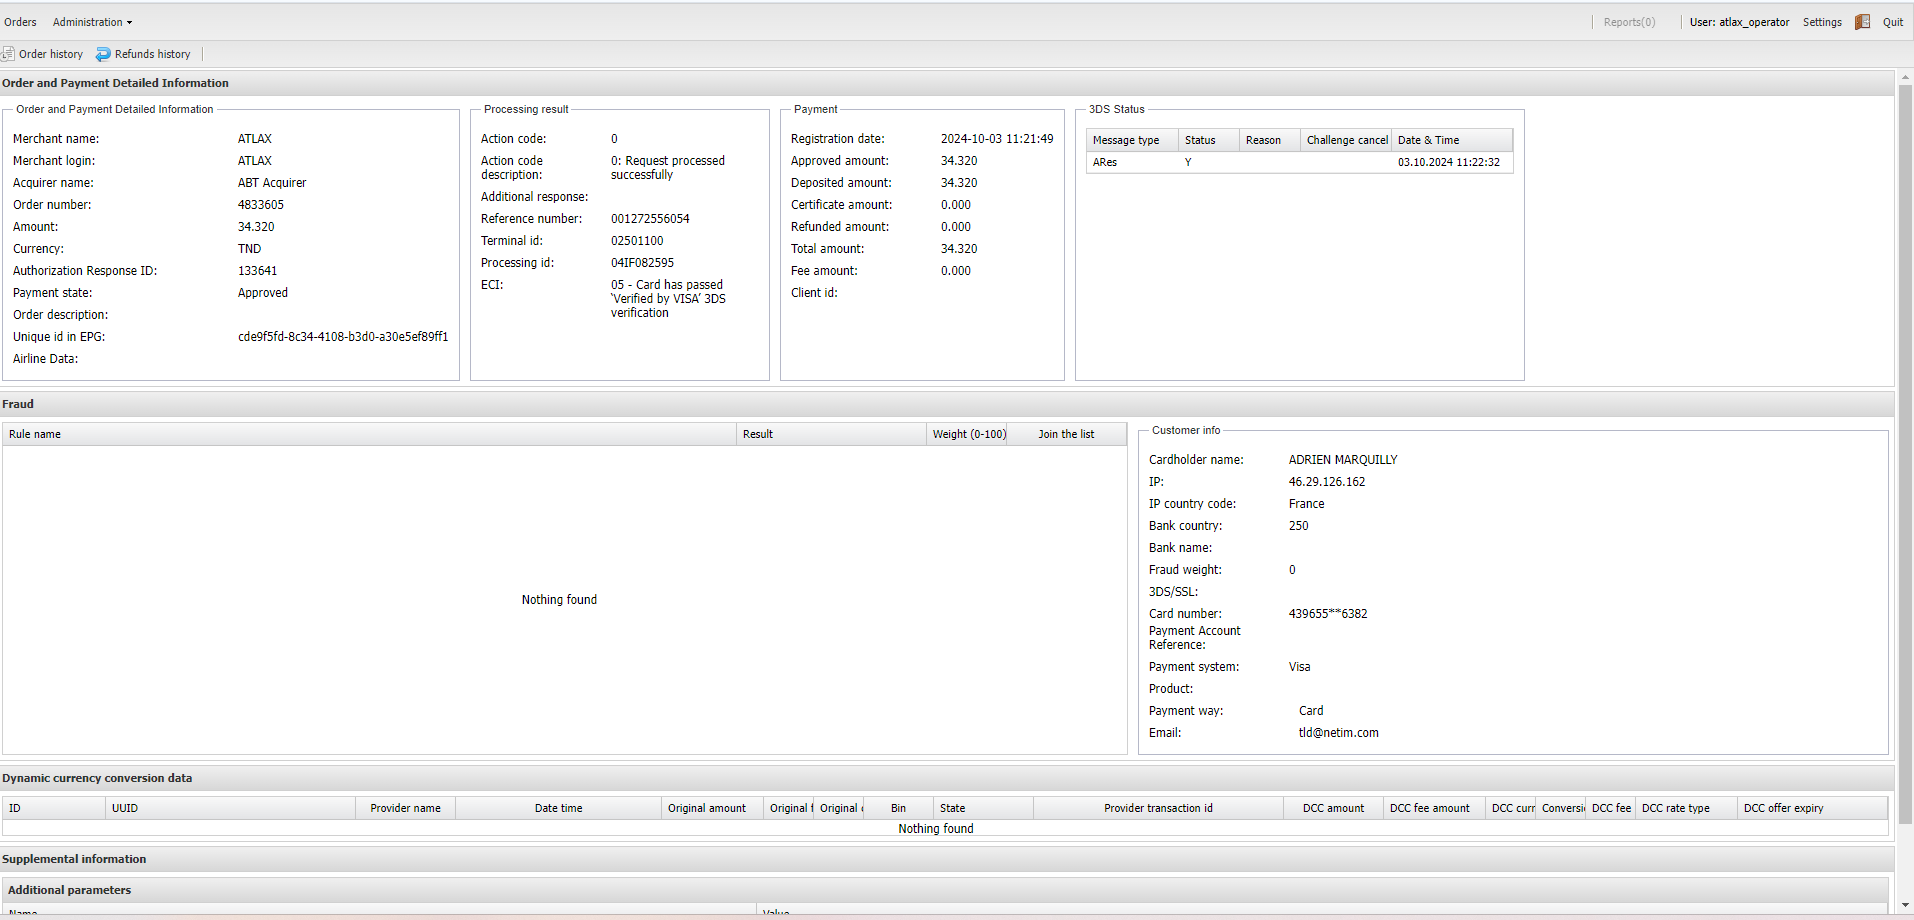The width and height of the screenshot is (1914, 920).
Task: Click the User: atlax_operator label
Action: click(x=1739, y=22)
